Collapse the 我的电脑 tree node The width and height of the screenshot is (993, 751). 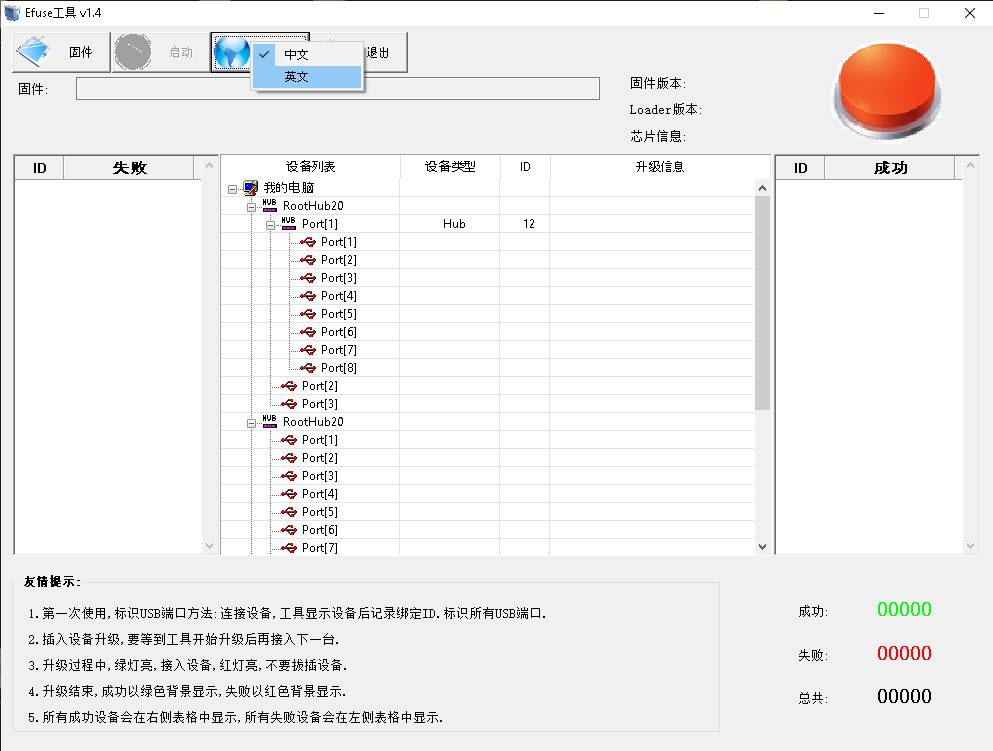[x=235, y=187]
